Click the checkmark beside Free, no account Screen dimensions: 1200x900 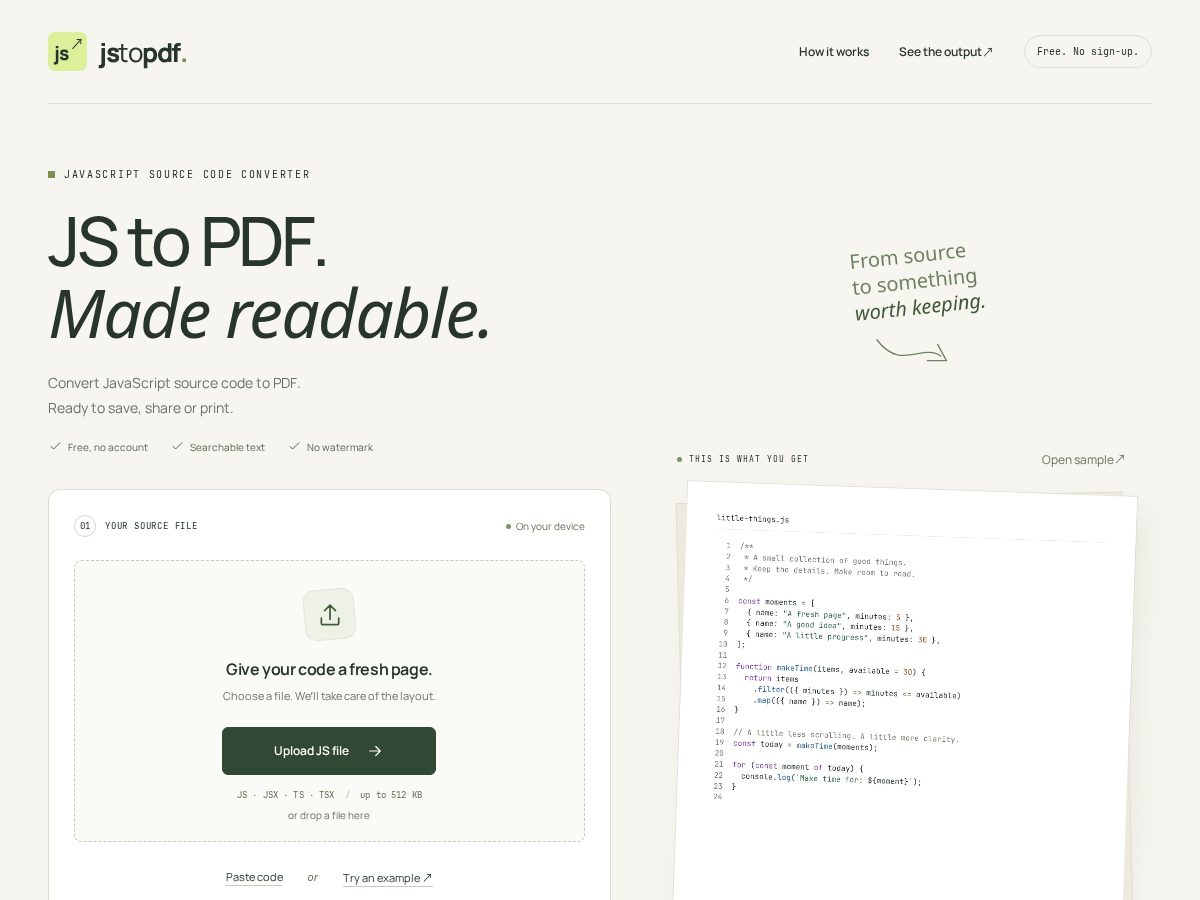click(x=55, y=447)
